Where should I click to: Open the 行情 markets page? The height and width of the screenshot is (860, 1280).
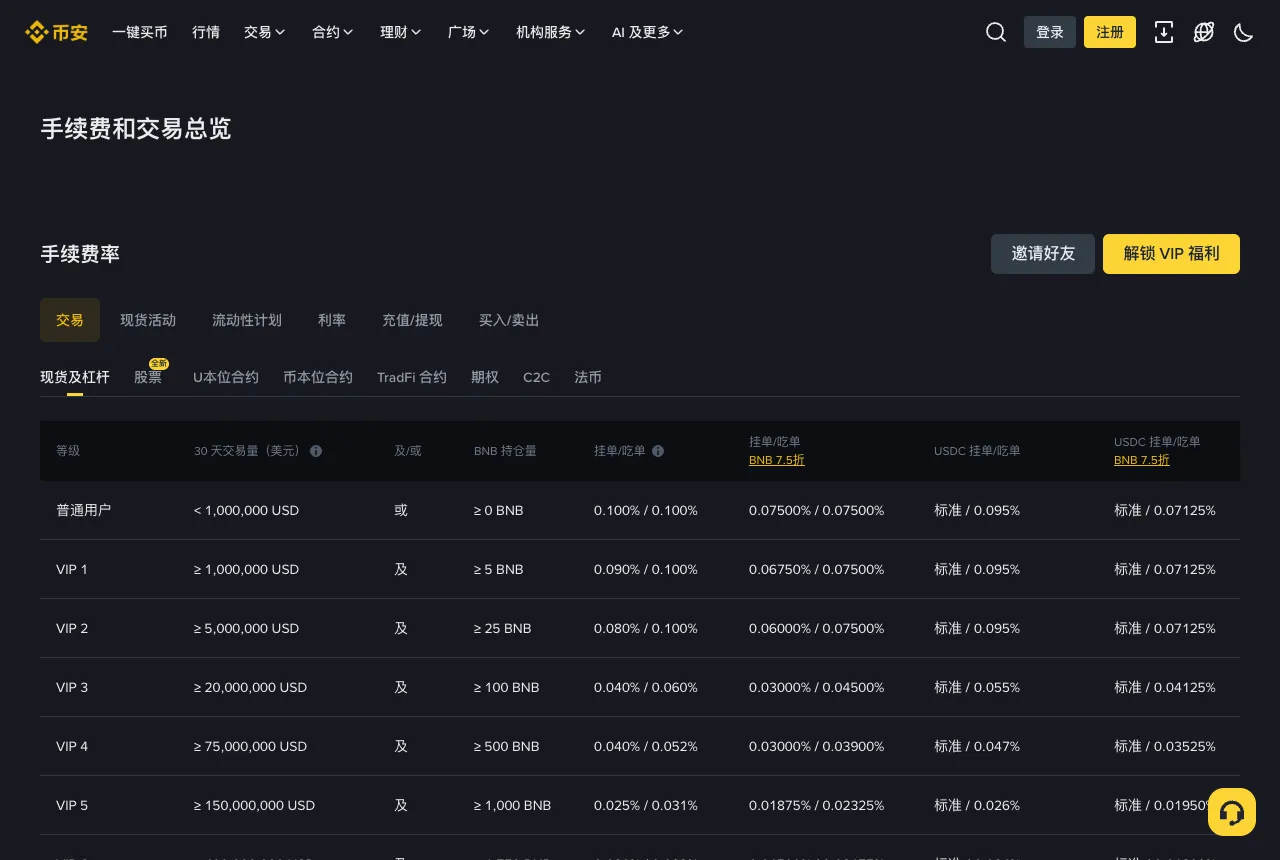[206, 32]
